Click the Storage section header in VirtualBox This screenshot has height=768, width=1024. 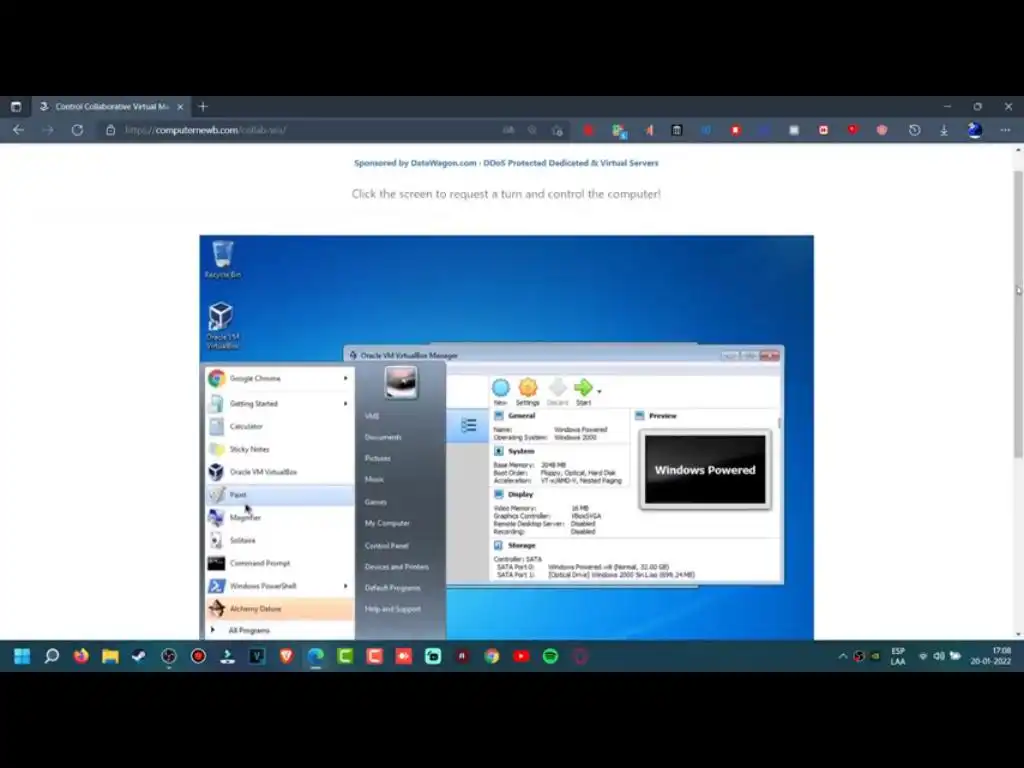(x=521, y=545)
